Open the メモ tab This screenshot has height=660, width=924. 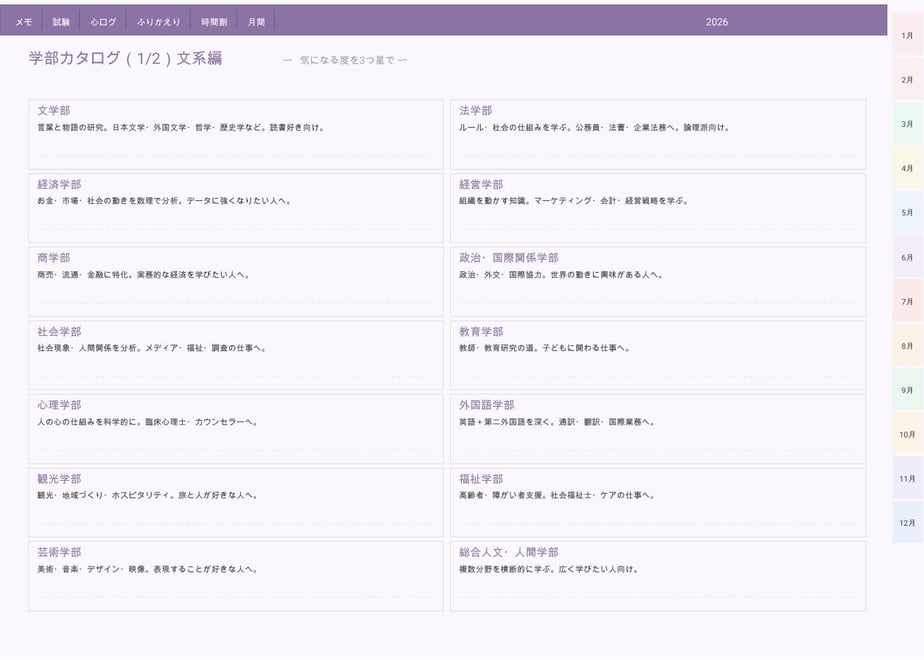point(24,22)
